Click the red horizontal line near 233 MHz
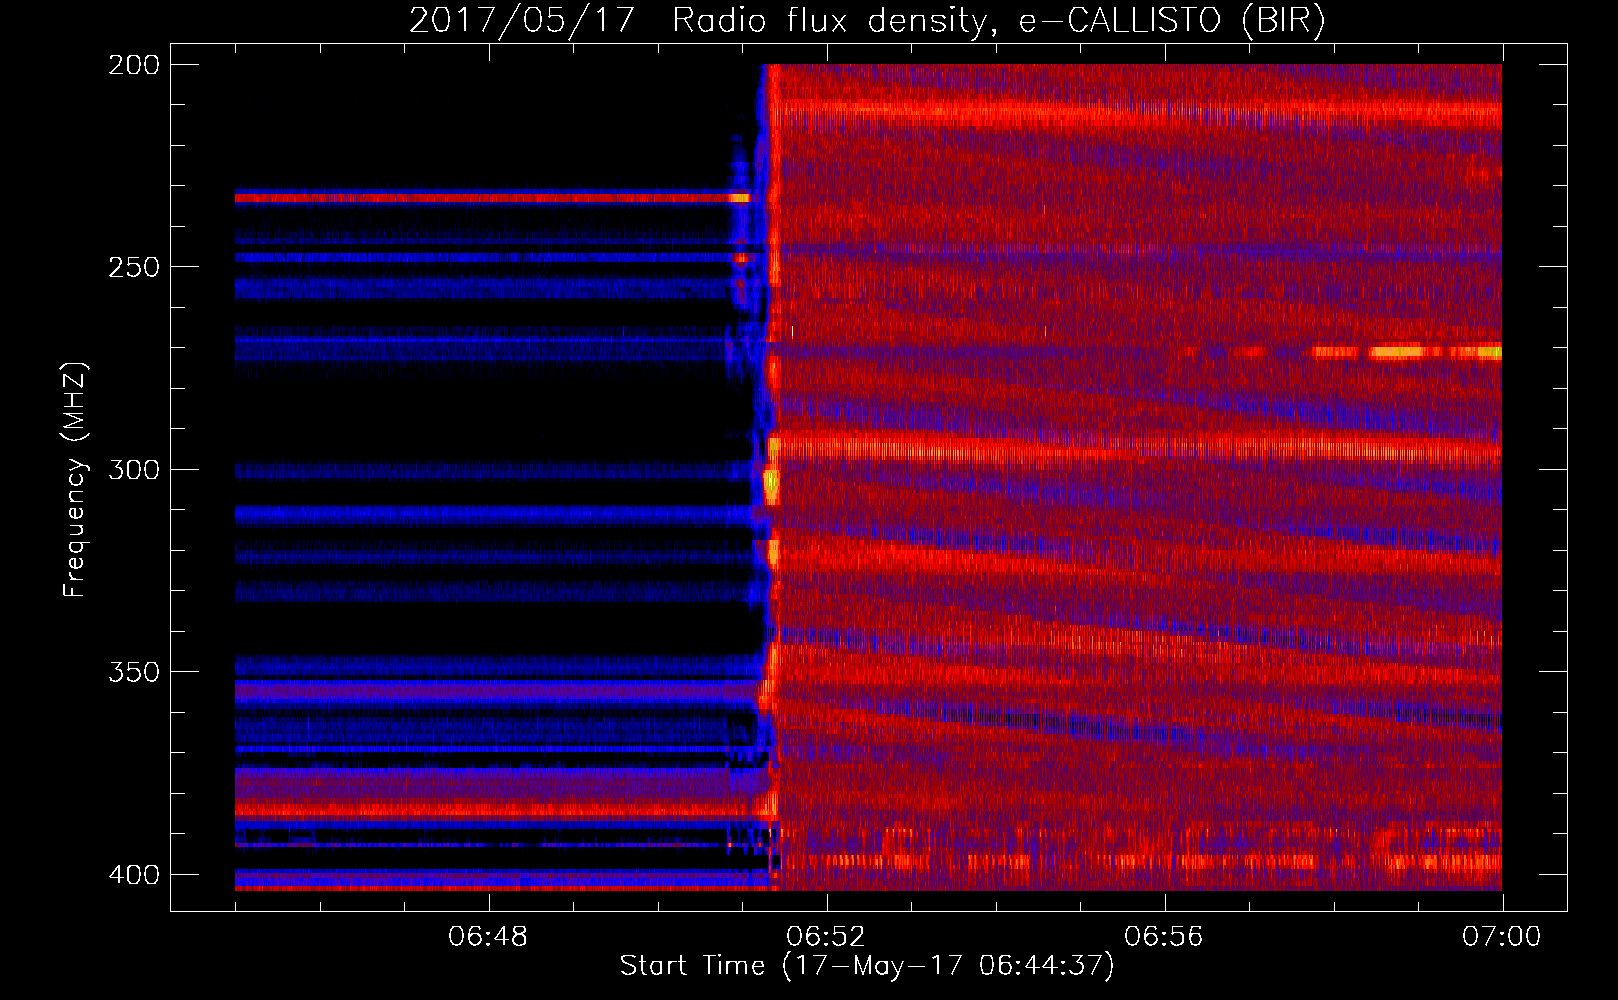 [x=492, y=198]
